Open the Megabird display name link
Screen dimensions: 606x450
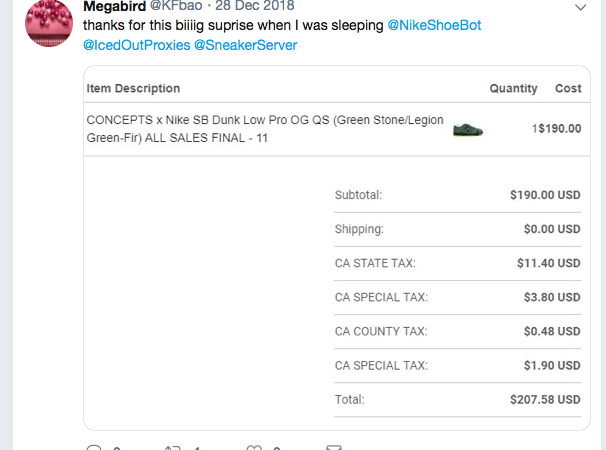click(x=114, y=6)
